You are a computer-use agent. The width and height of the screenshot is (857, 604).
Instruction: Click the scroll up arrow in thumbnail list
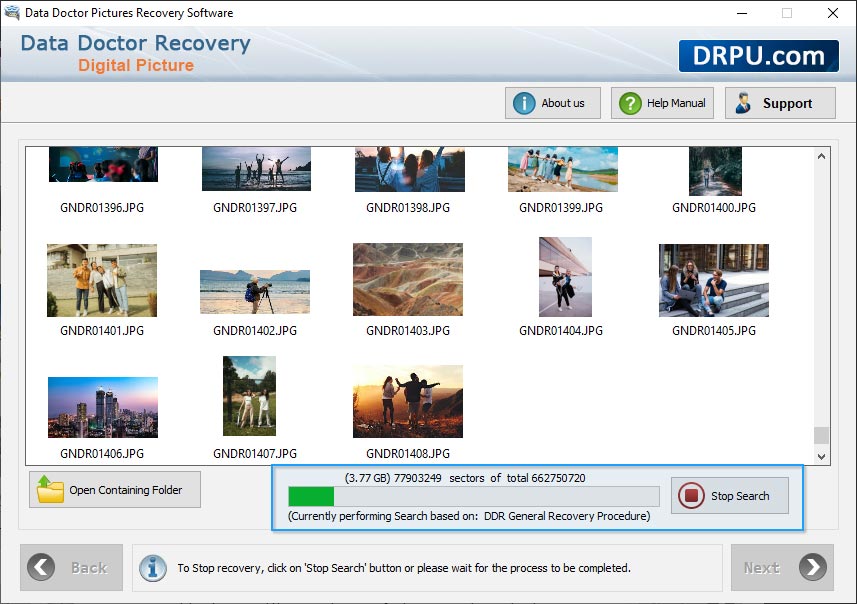[x=821, y=156]
